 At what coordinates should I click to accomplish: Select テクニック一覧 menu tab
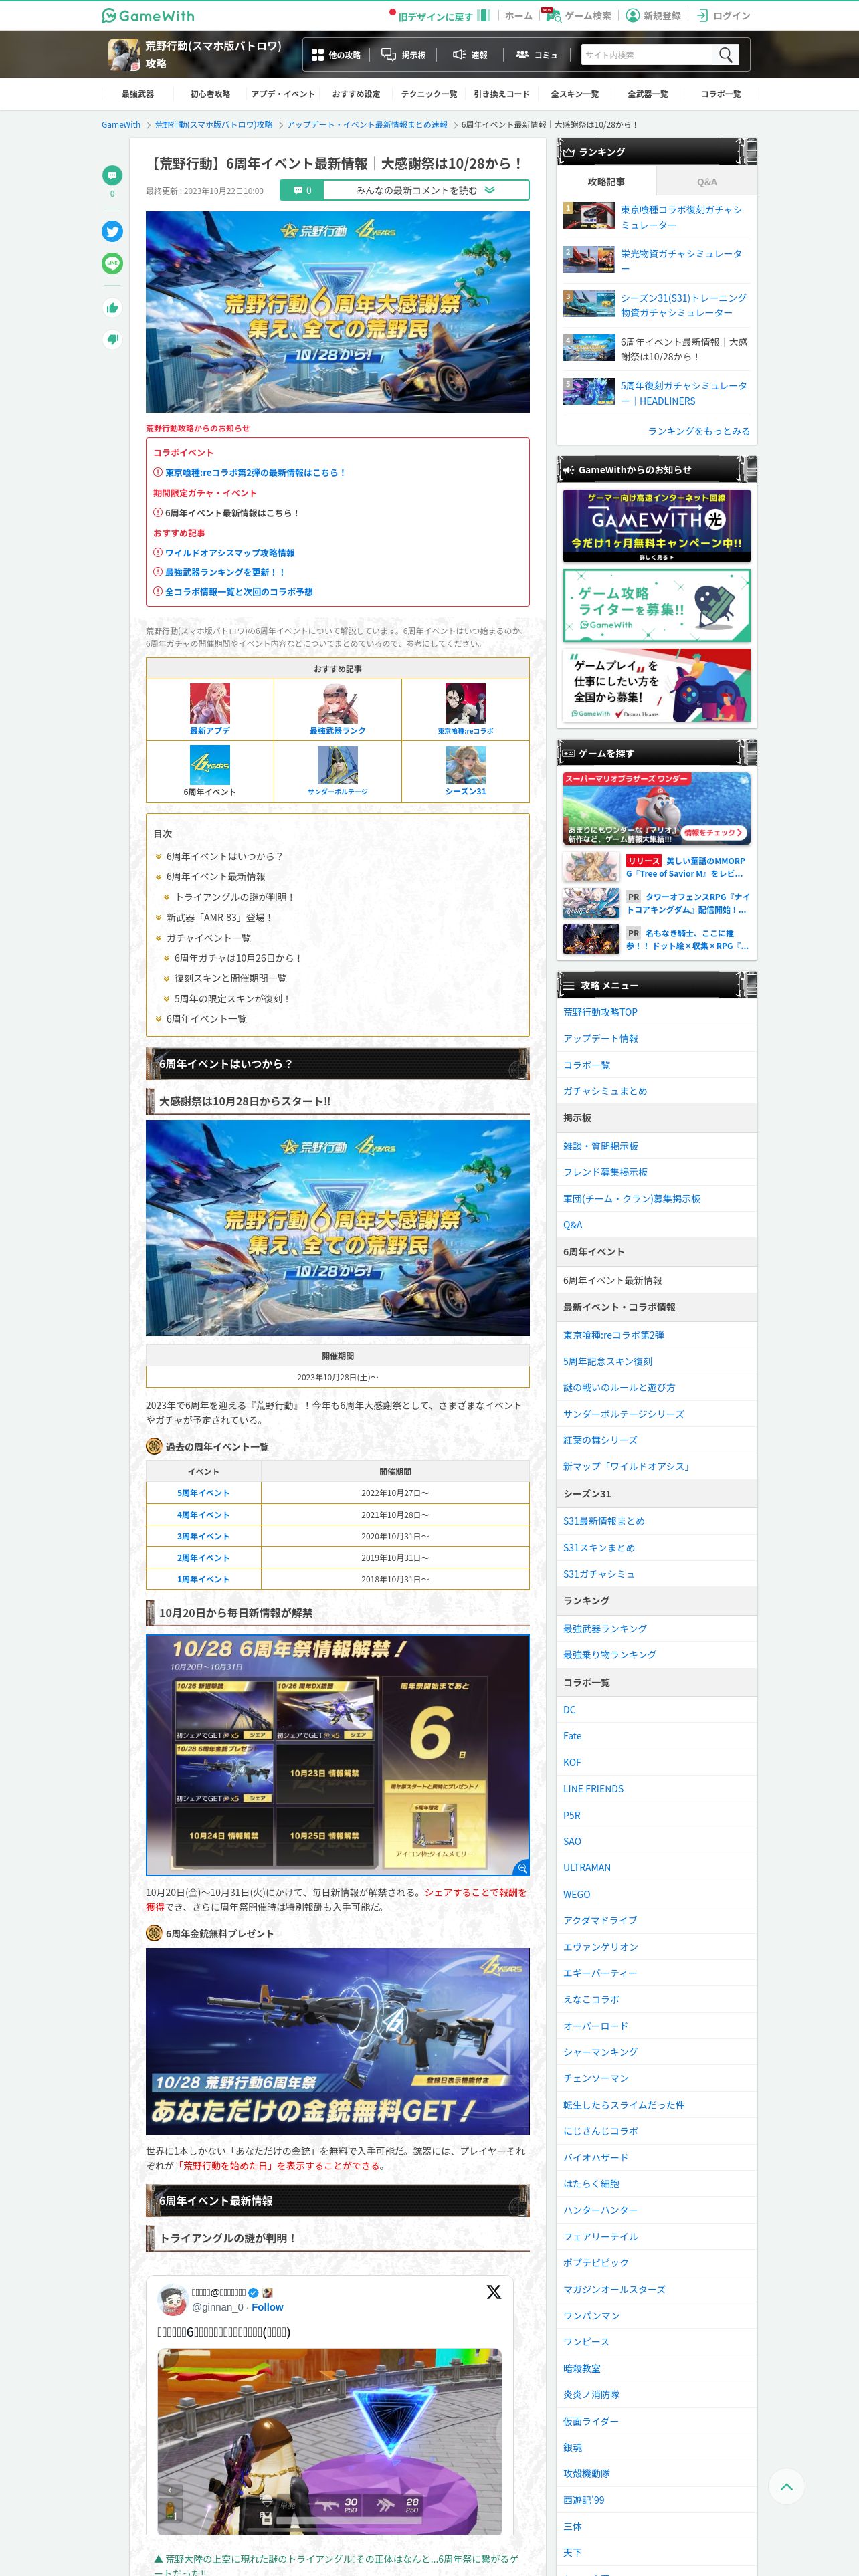point(429,94)
